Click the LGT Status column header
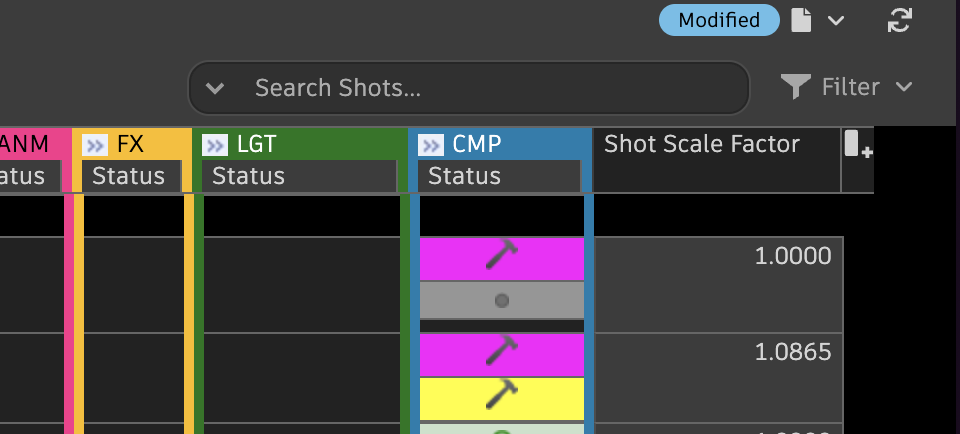 click(x=299, y=177)
